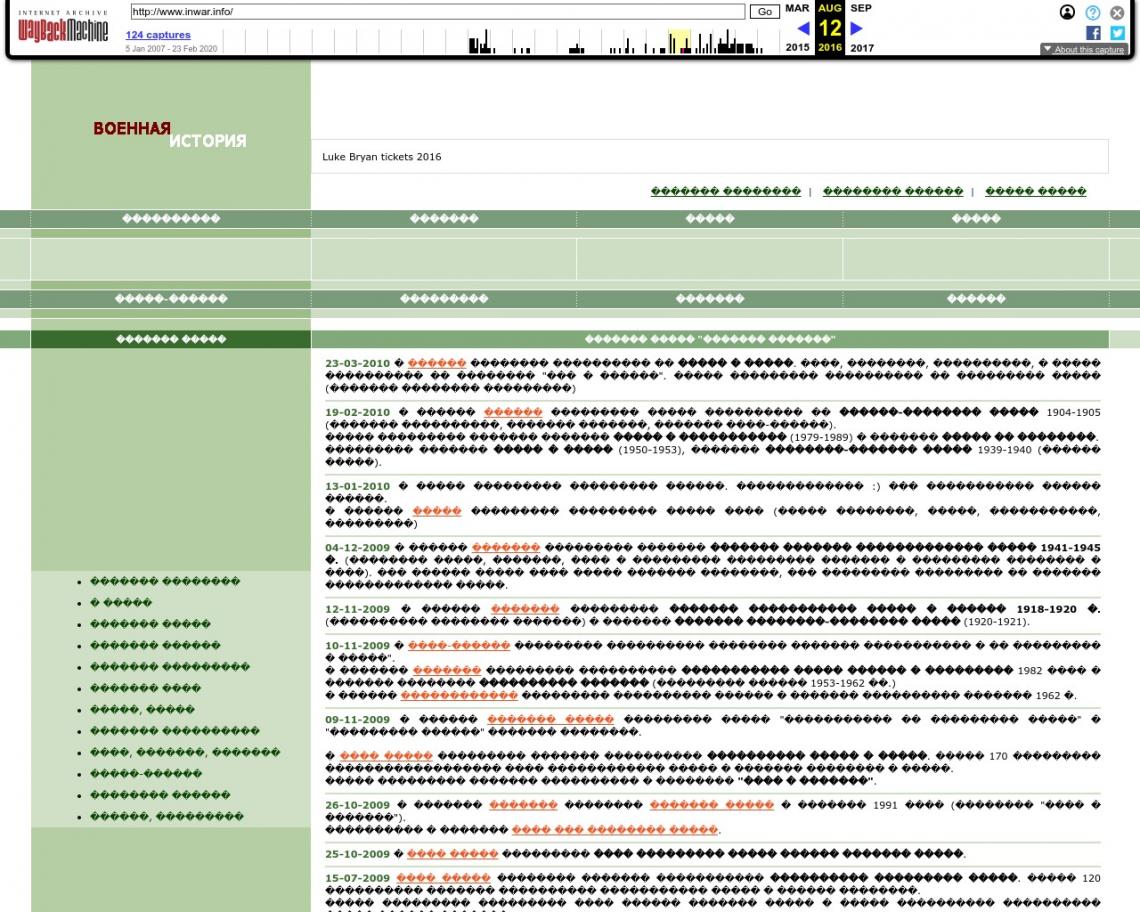The width and height of the screenshot is (1140, 912).
Task: Click the year range 1904-1905
Action: click(x=1073, y=412)
